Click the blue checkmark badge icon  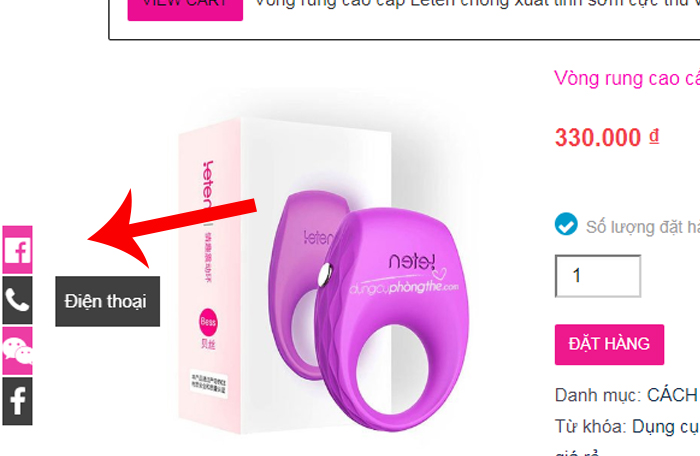click(x=566, y=224)
